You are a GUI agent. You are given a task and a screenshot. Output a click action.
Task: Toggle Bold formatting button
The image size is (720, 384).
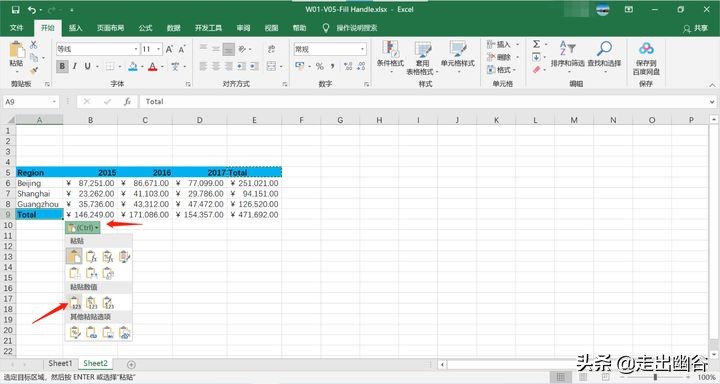click(x=62, y=67)
